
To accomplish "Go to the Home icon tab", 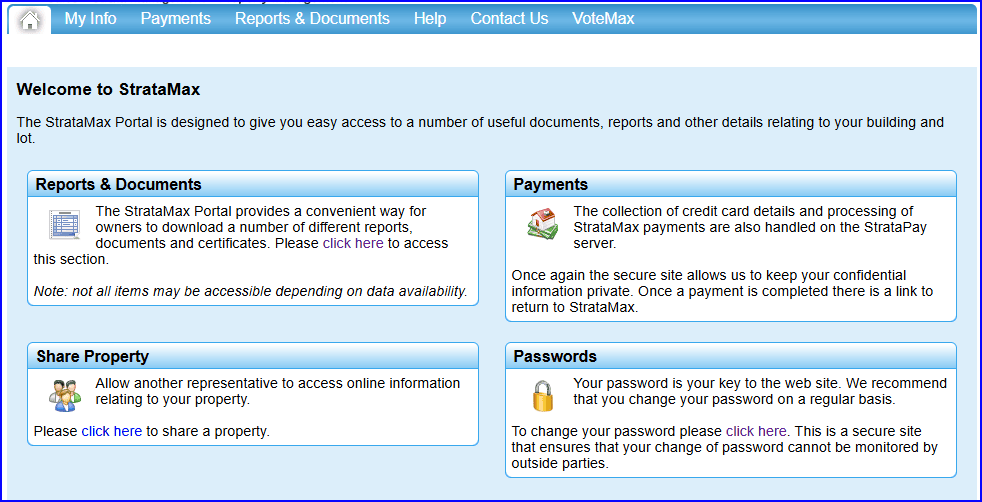I will tap(30, 20).
